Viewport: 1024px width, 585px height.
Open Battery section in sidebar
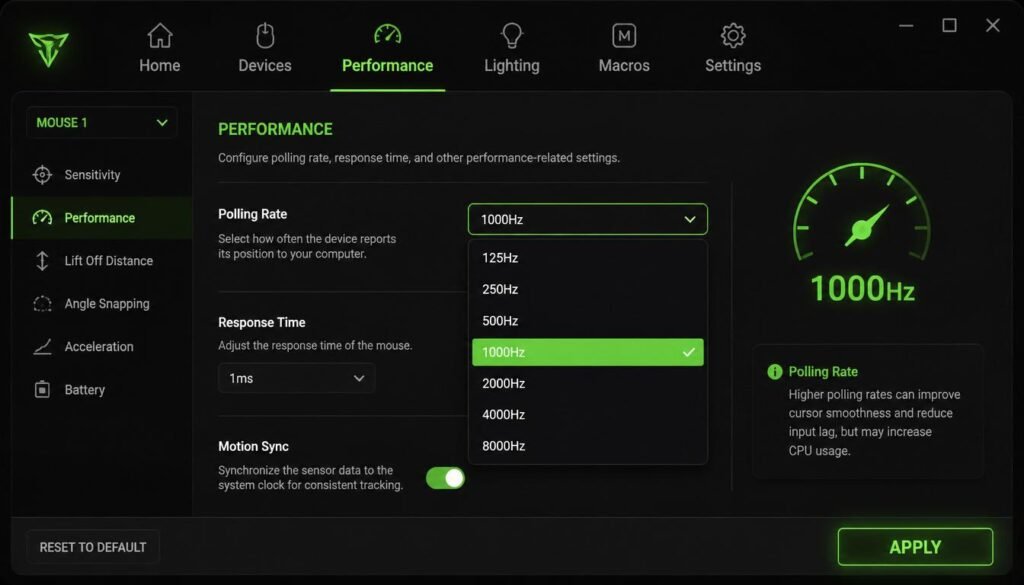[102, 390]
